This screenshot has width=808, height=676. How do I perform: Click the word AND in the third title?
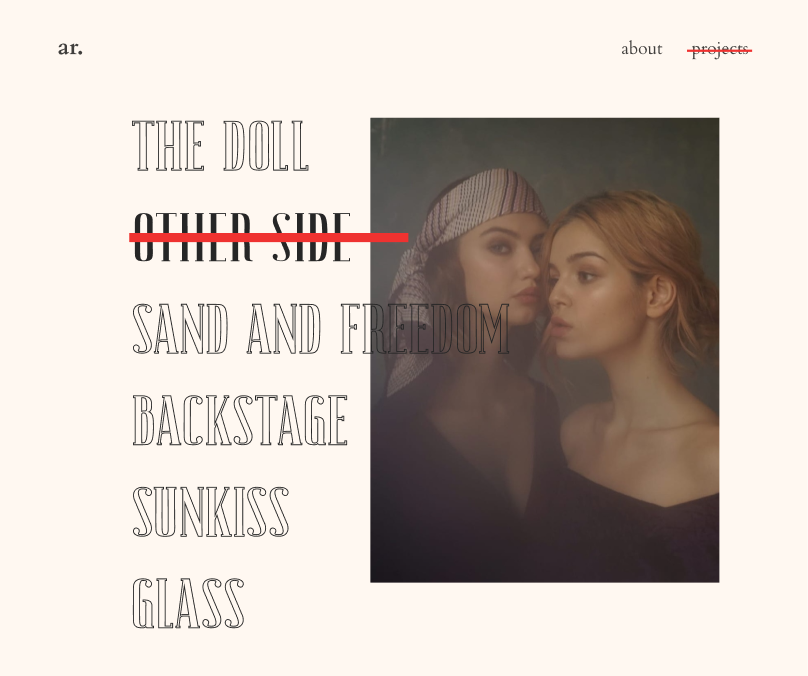pyautogui.click(x=284, y=329)
